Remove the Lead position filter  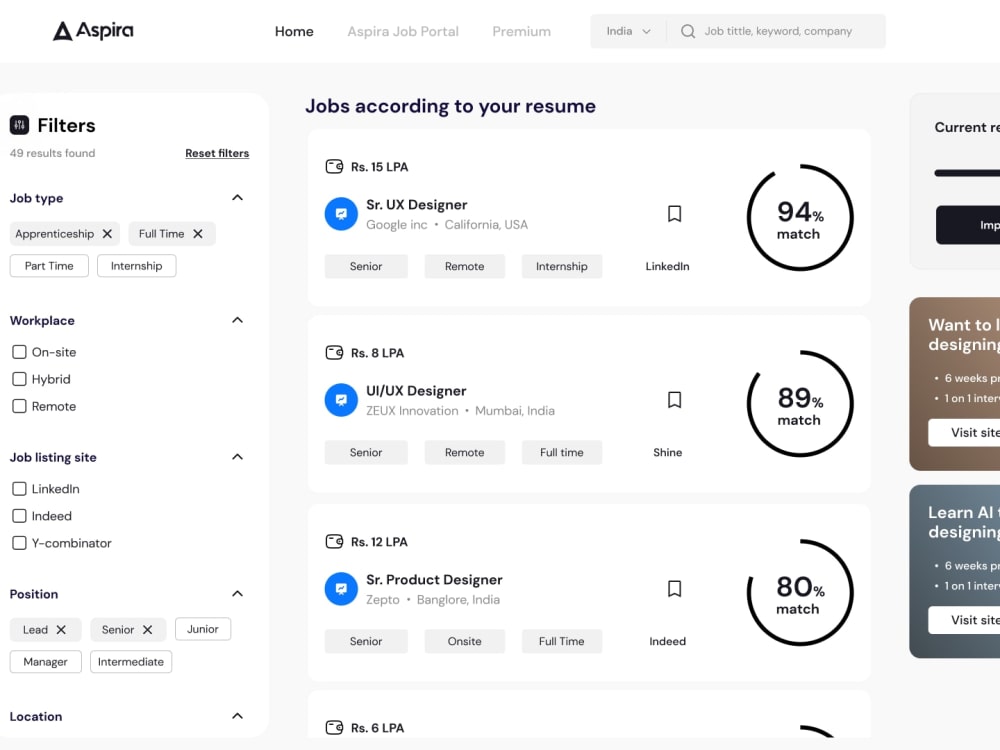61,629
